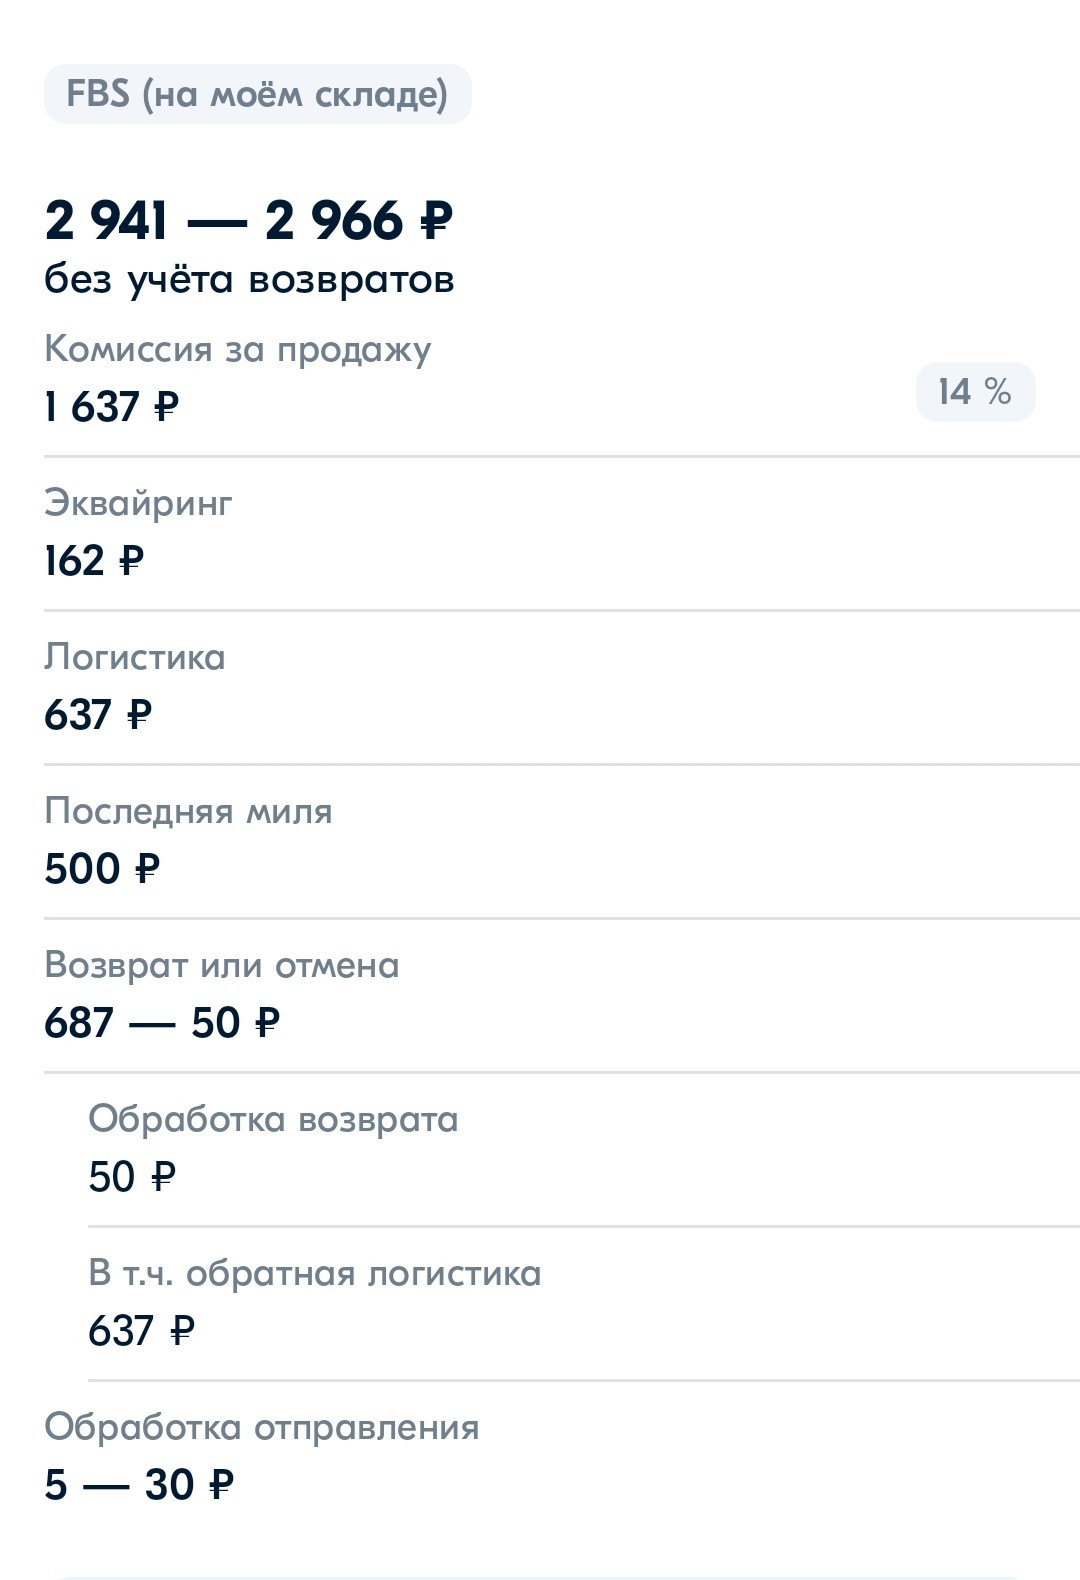Select the 637 ₽ logistics amount

(x=98, y=715)
